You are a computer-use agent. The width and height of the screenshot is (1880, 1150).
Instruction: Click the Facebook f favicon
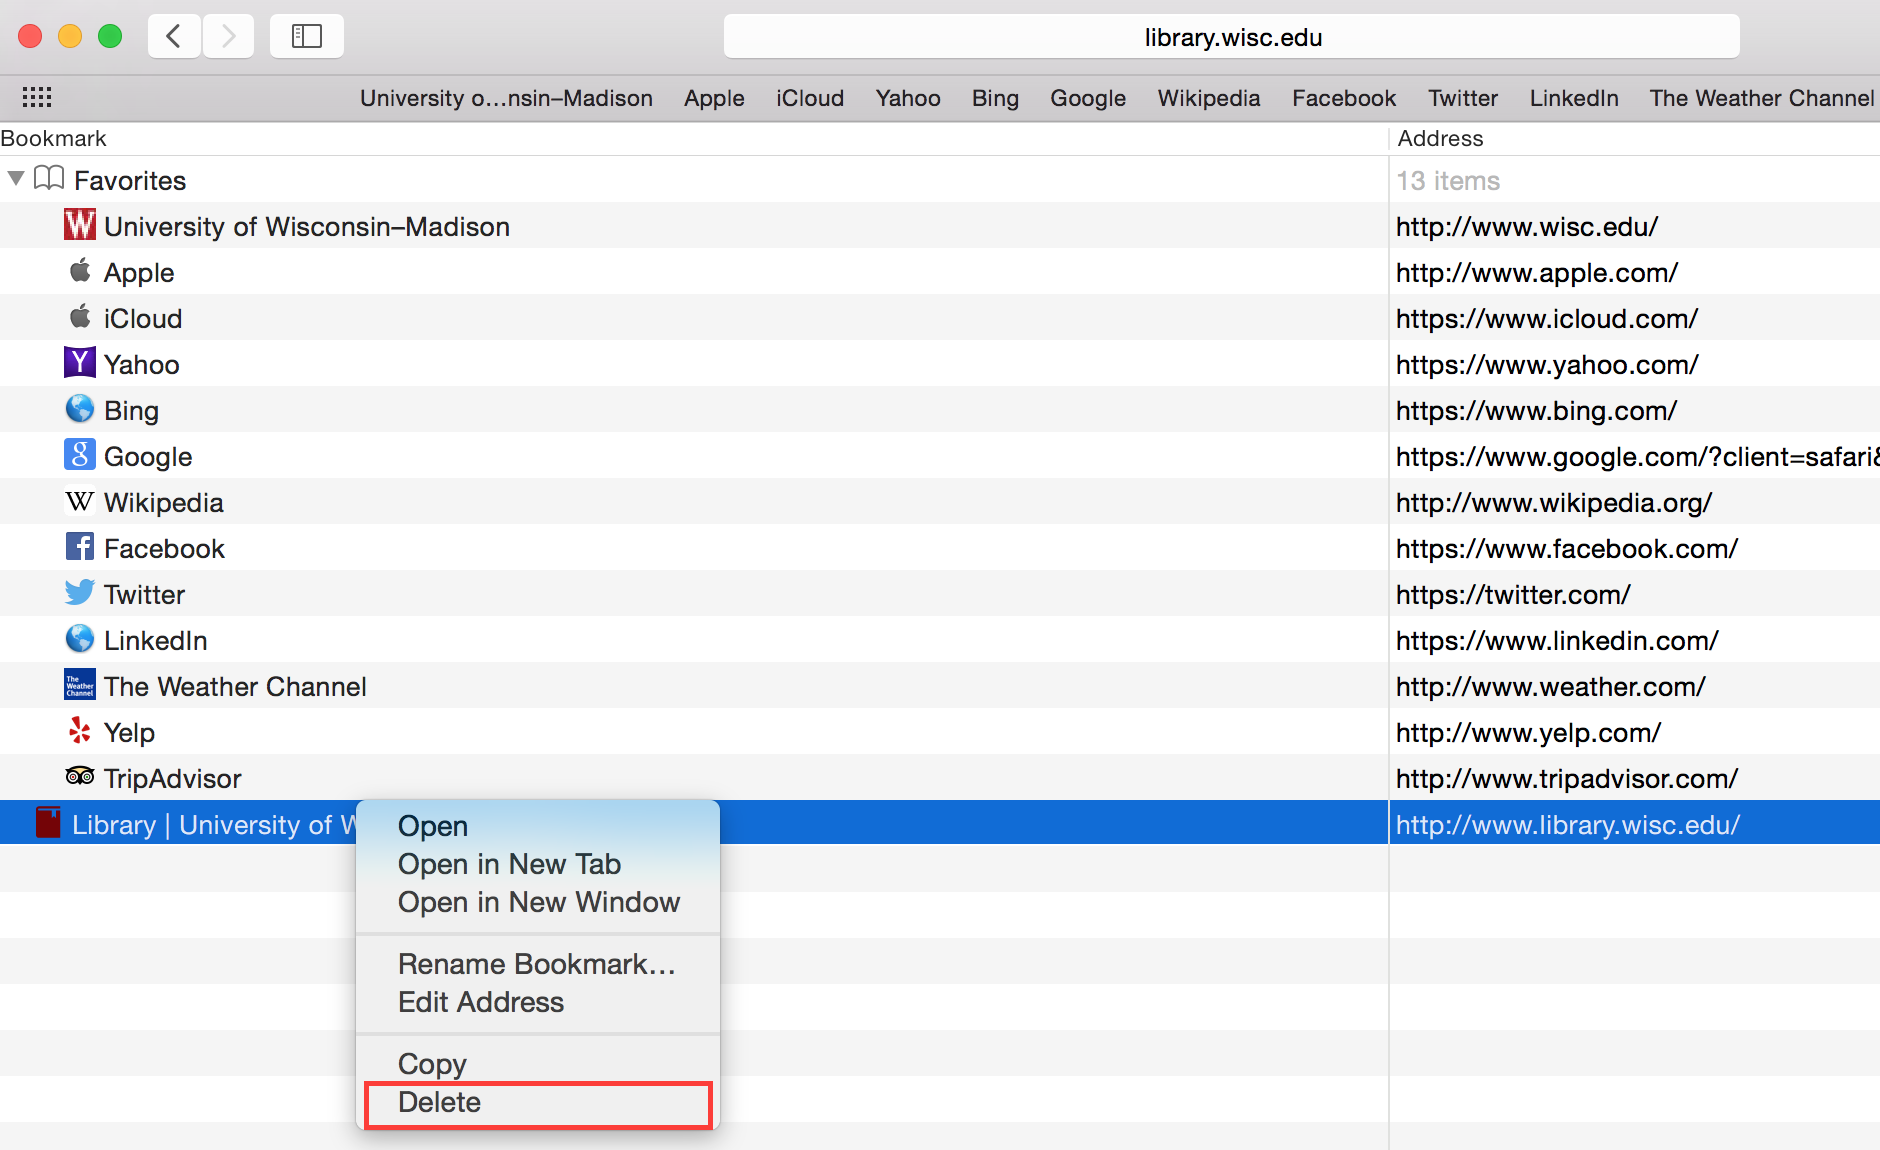tap(80, 547)
